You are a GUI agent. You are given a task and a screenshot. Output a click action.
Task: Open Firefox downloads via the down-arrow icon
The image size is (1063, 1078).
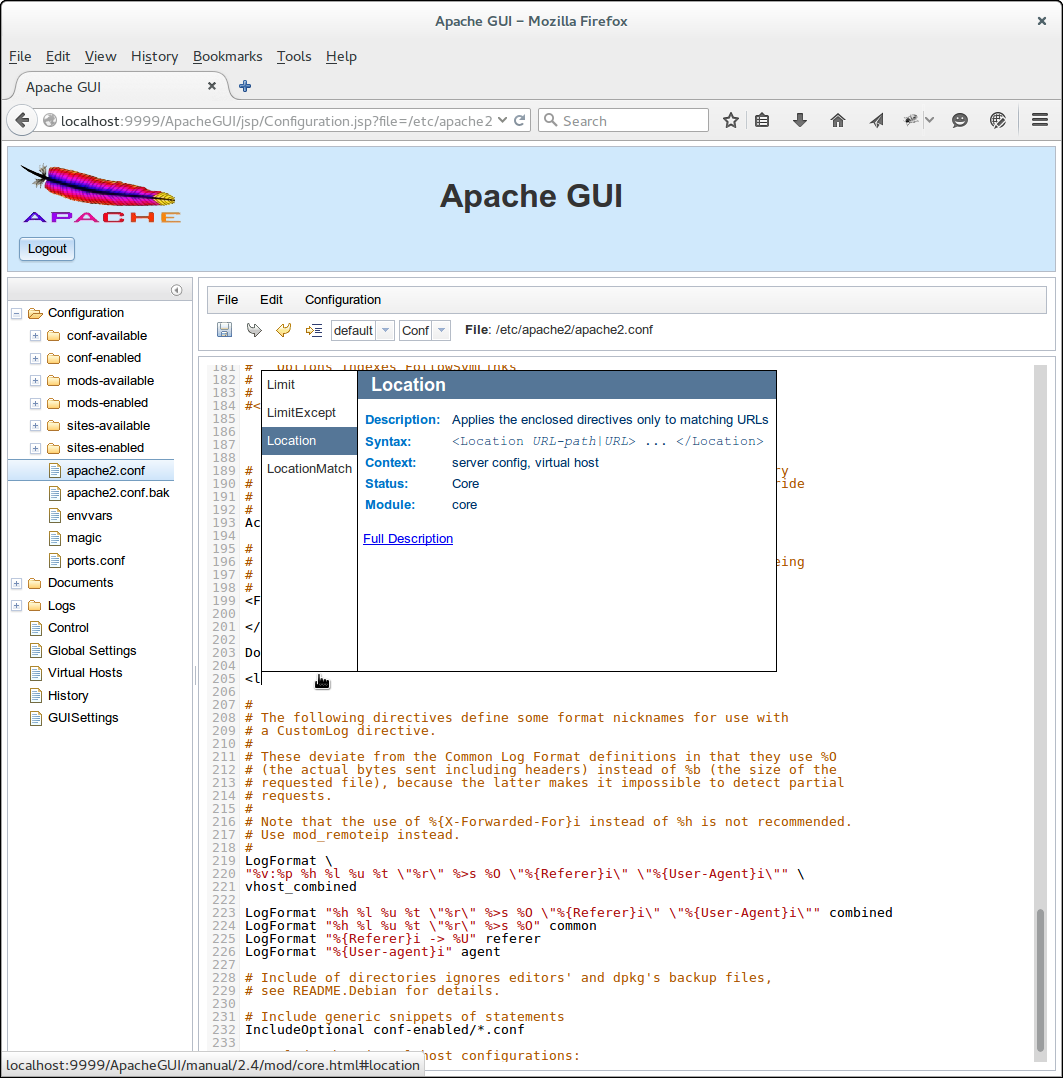[x=799, y=120]
